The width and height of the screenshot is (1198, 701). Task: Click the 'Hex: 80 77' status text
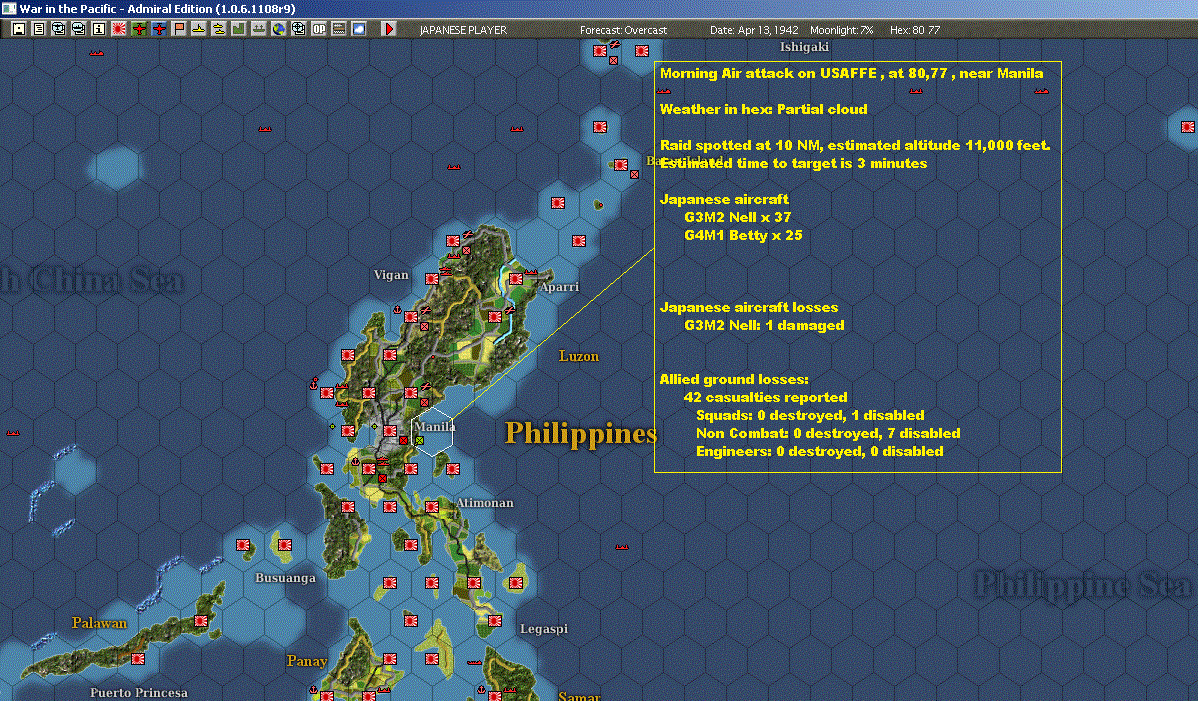[x=915, y=30]
